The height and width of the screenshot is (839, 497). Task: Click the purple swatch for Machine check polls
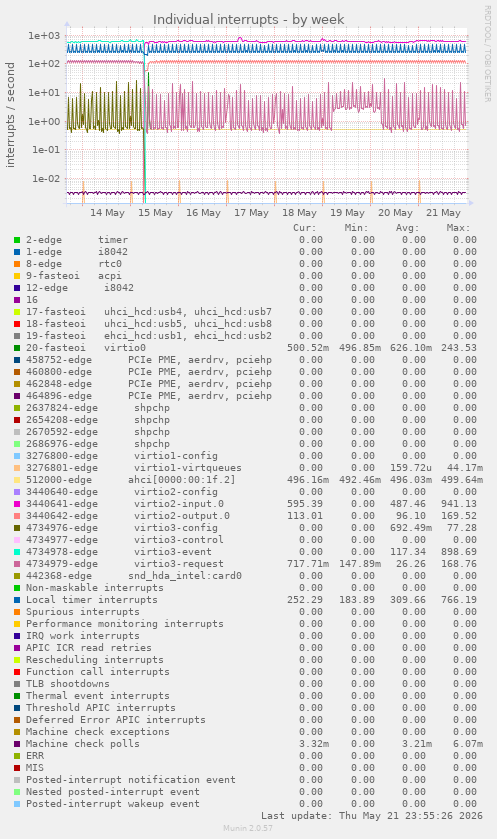pos(17,744)
